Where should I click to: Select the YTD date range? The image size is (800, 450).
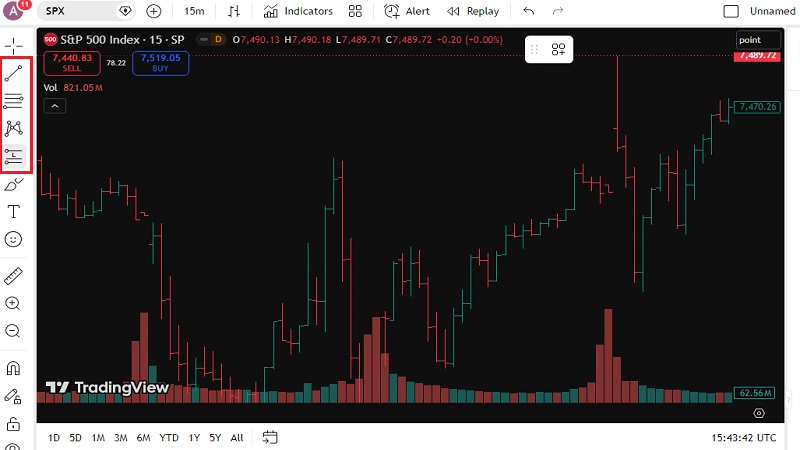(x=169, y=438)
